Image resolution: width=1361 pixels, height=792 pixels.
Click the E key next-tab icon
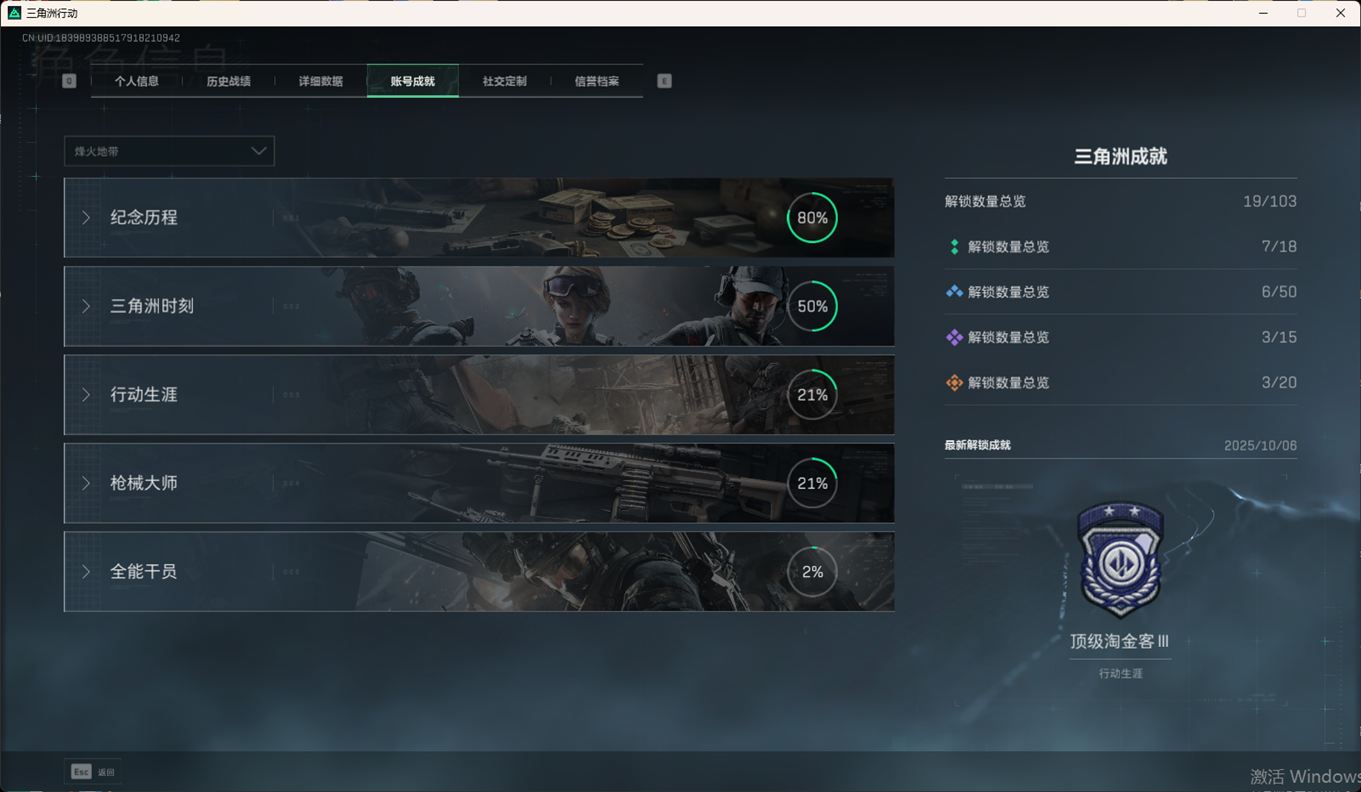tap(664, 81)
